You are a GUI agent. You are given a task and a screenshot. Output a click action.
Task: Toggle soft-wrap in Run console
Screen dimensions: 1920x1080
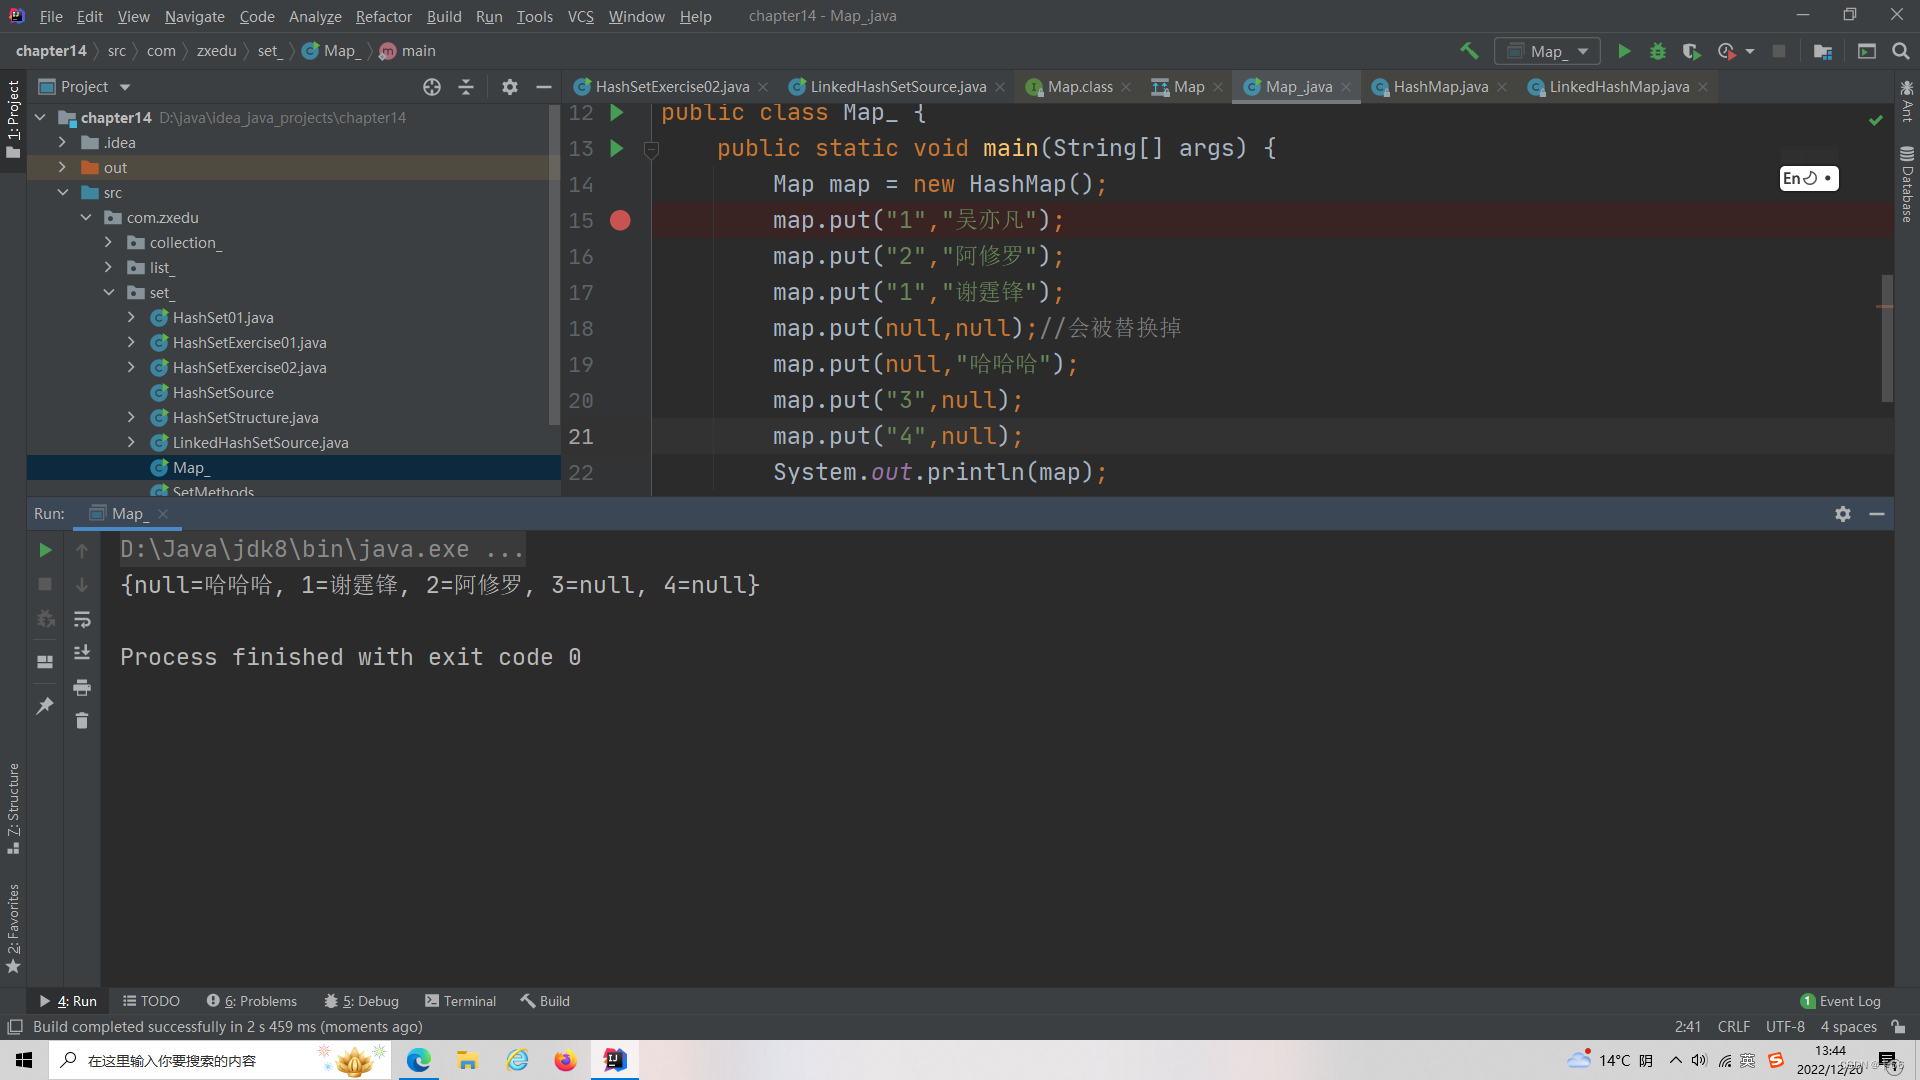[x=82, y=620]
